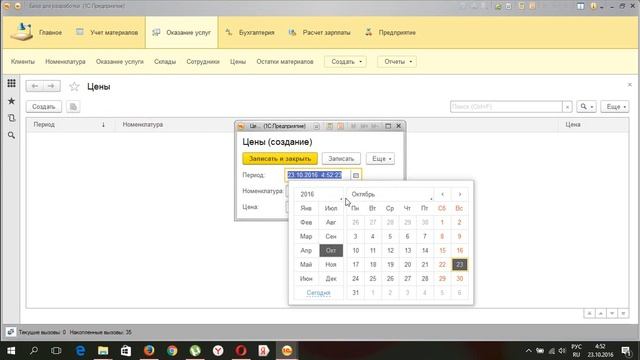Open Chrome from the taskbar
The image size is (640, 360).
click(172, 351)
